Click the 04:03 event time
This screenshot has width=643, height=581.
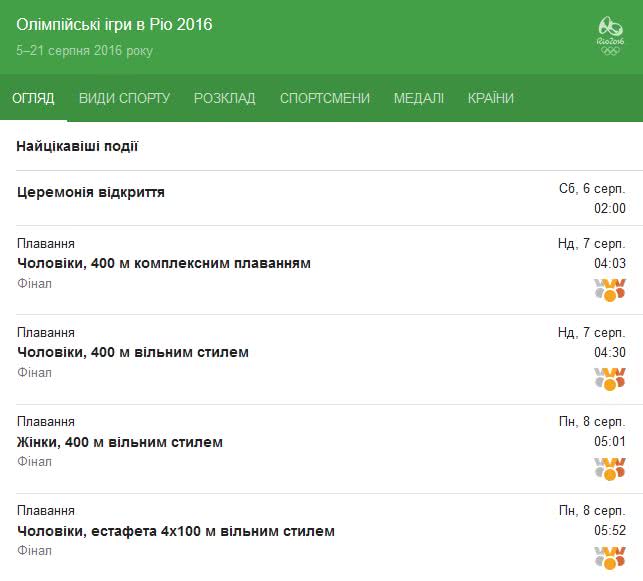tap(610, 263)
